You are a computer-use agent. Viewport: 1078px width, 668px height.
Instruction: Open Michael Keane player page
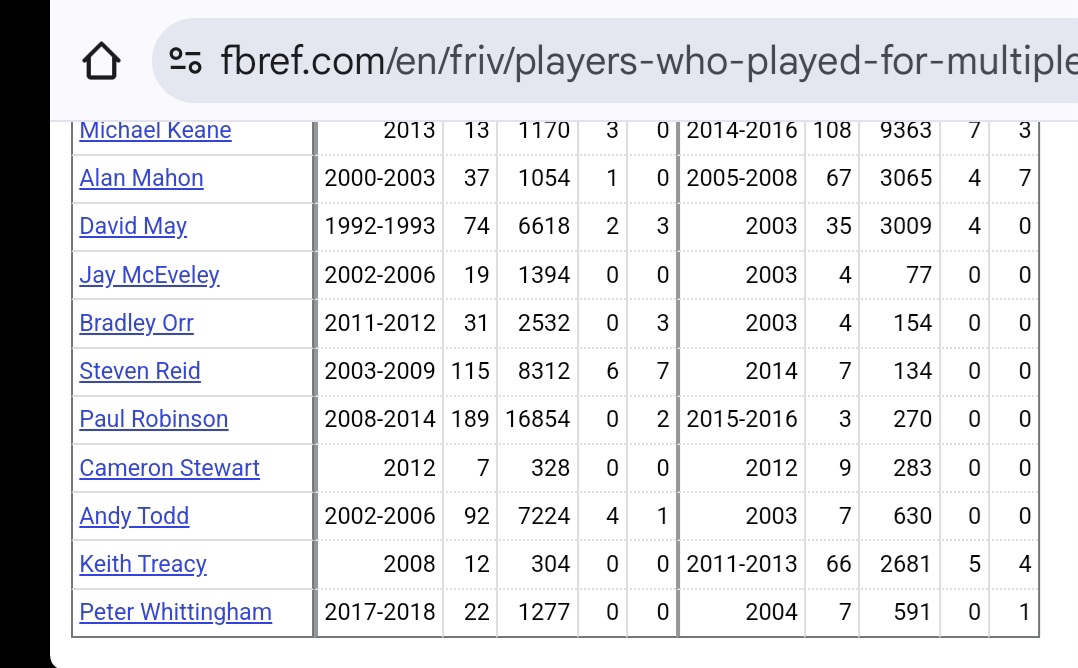tap(155, 130)
